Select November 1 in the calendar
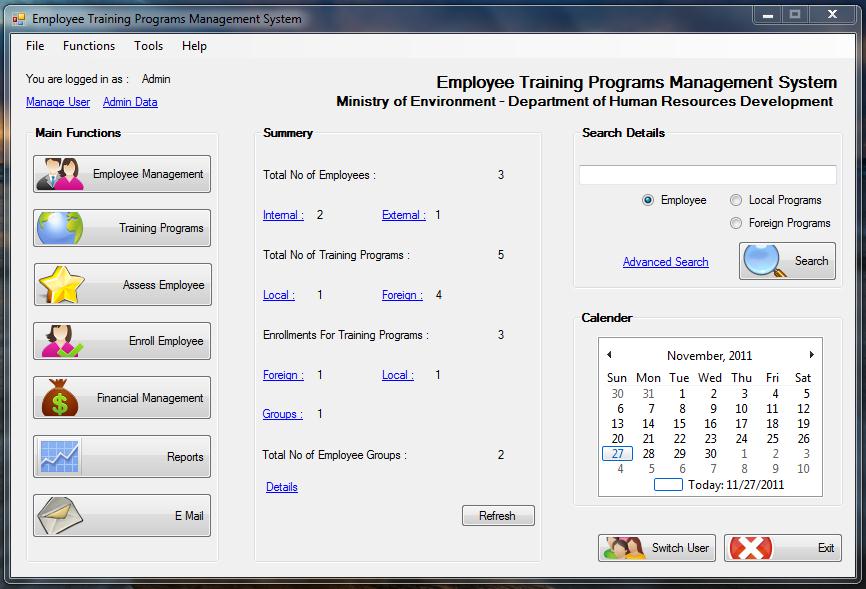Image resolution: width=866 pixels, height=589 pixels. point(682,394)
